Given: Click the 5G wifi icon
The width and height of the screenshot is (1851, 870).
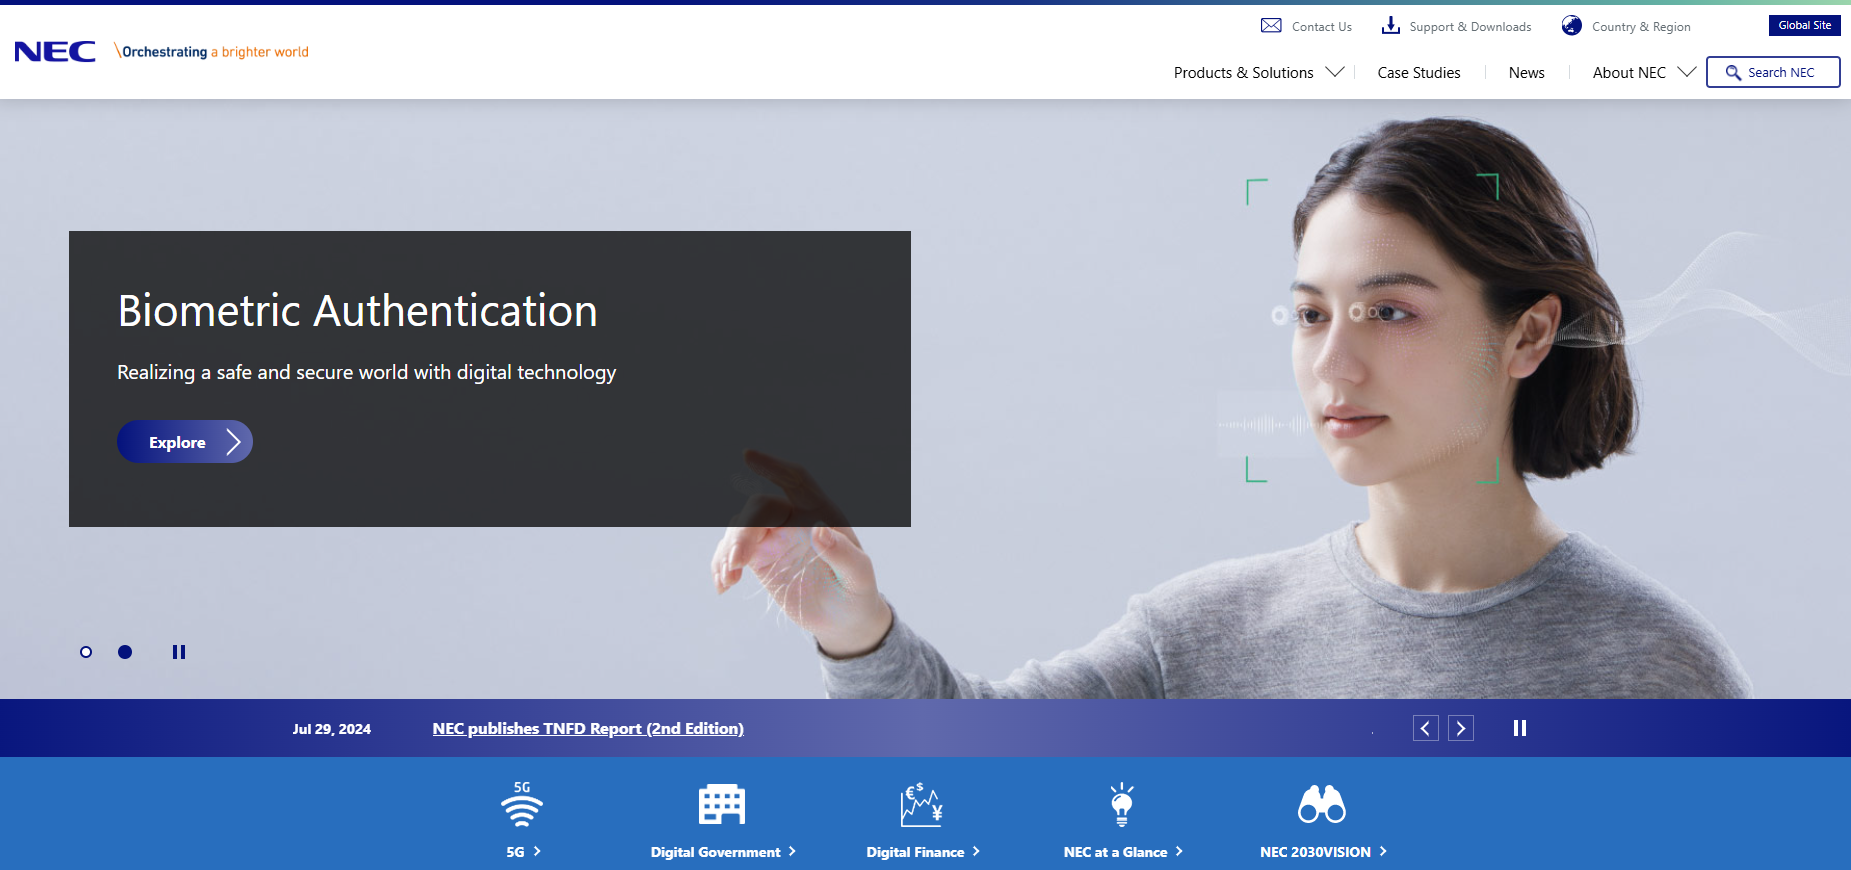Looking at the screenshot, I should [522, 804].
